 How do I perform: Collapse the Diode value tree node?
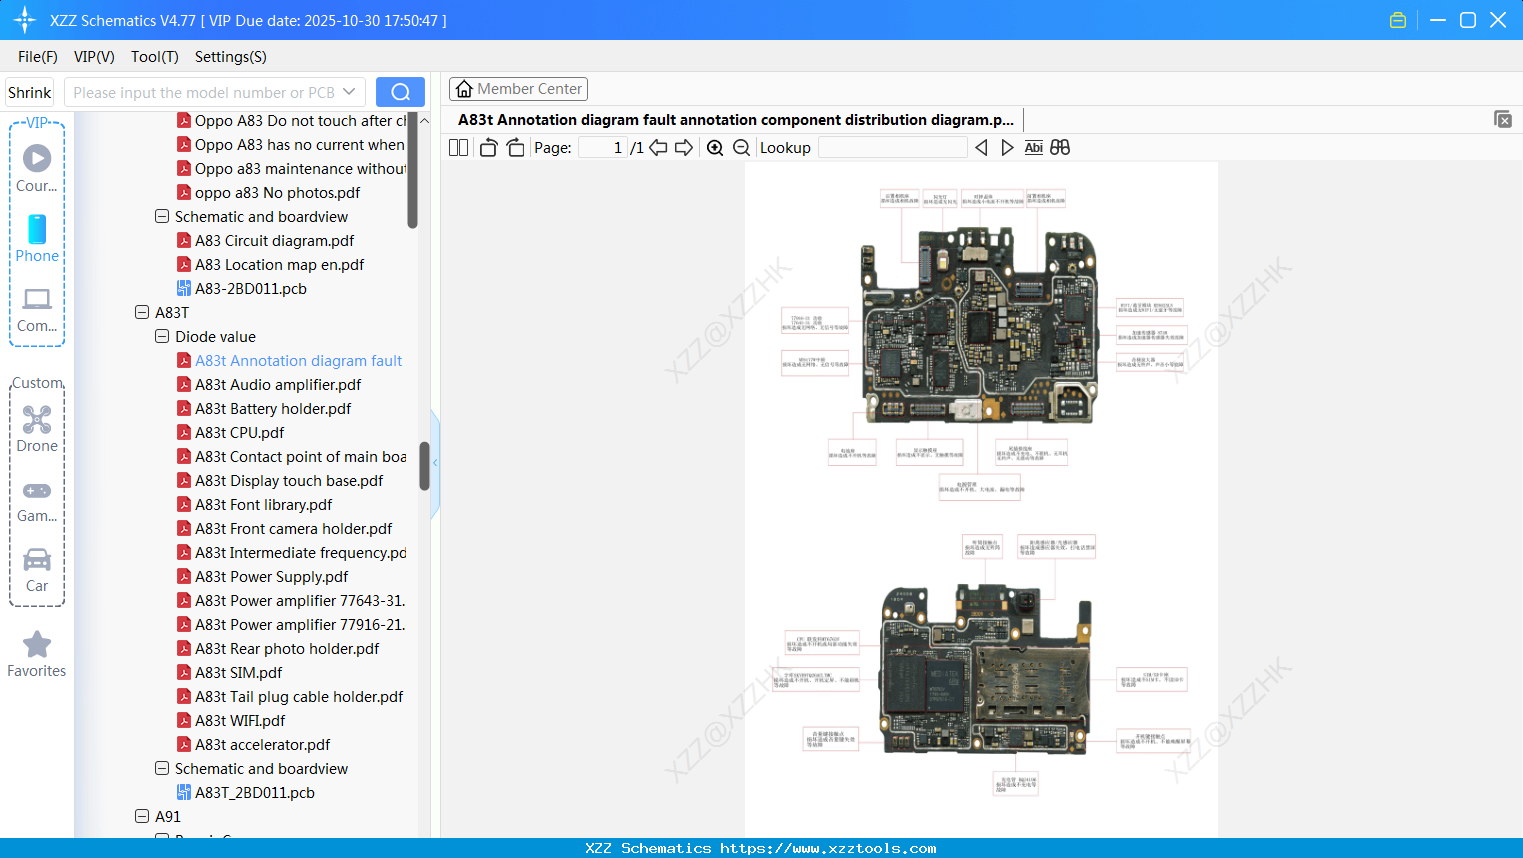[162, 336]
